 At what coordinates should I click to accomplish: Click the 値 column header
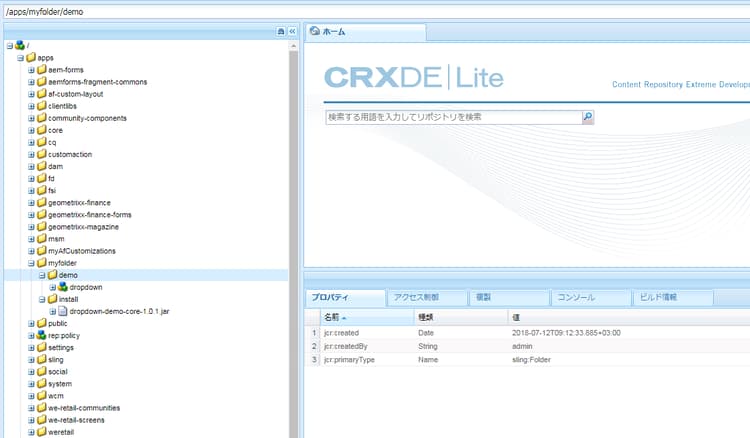click(629, 317)
